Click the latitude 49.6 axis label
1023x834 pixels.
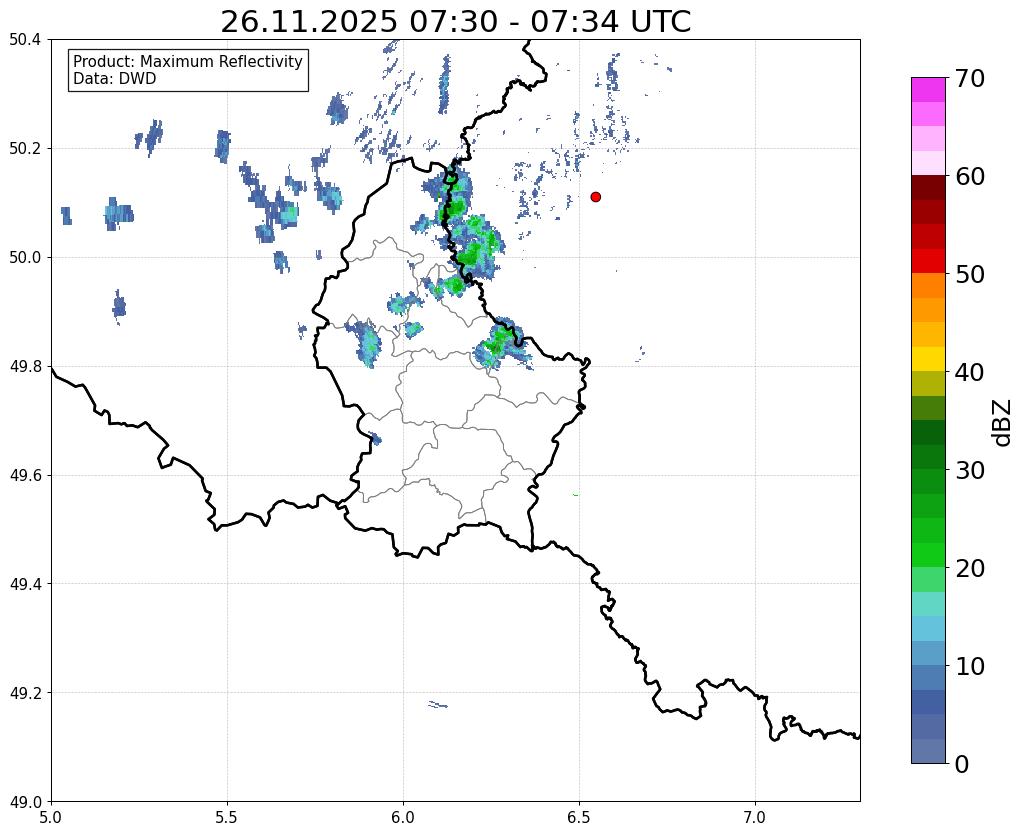25,475
